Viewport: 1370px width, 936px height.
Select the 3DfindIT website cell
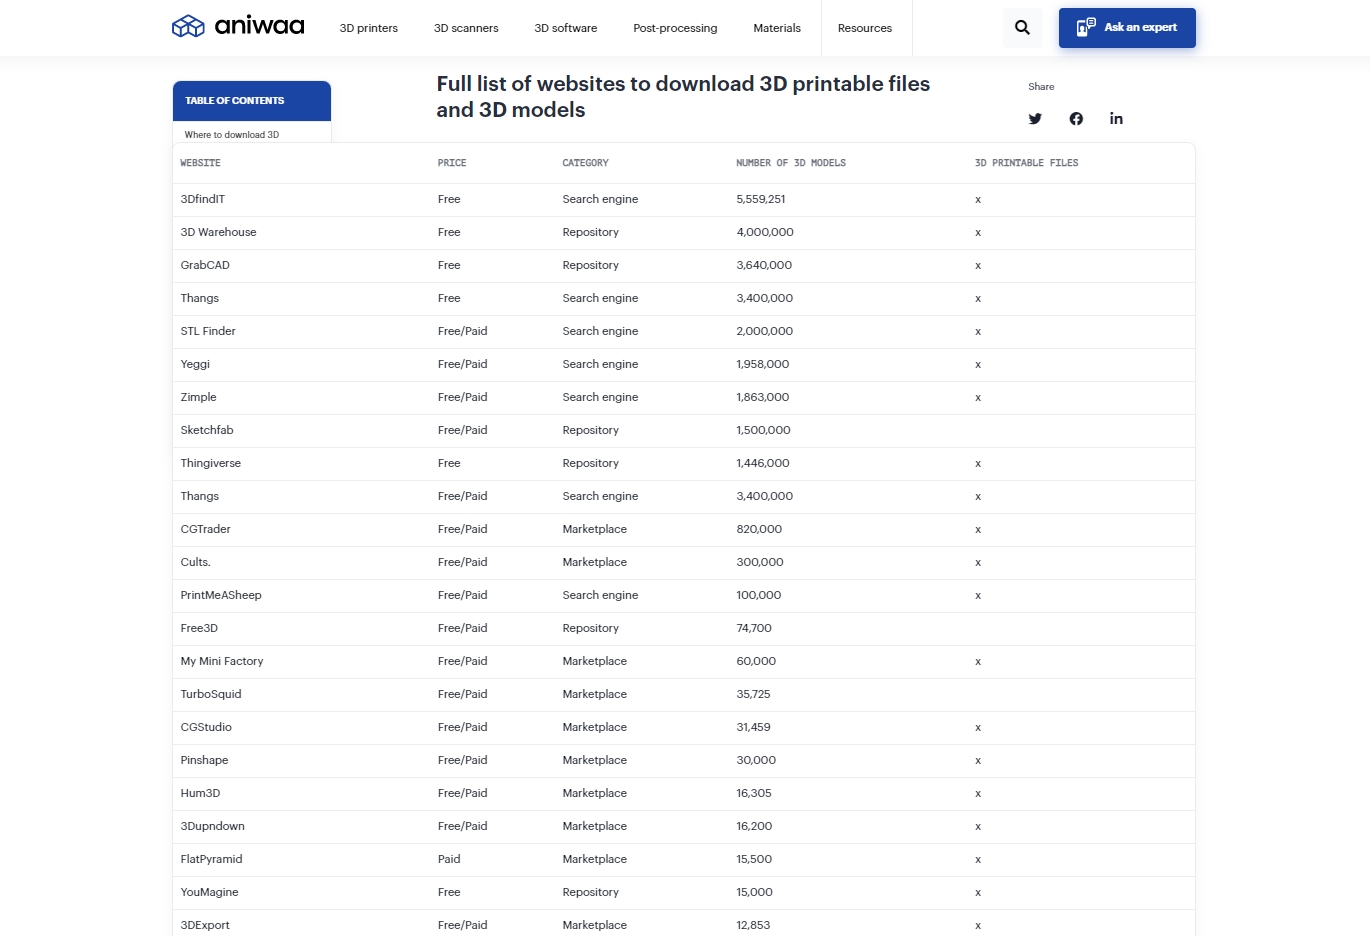click(203, 199)
